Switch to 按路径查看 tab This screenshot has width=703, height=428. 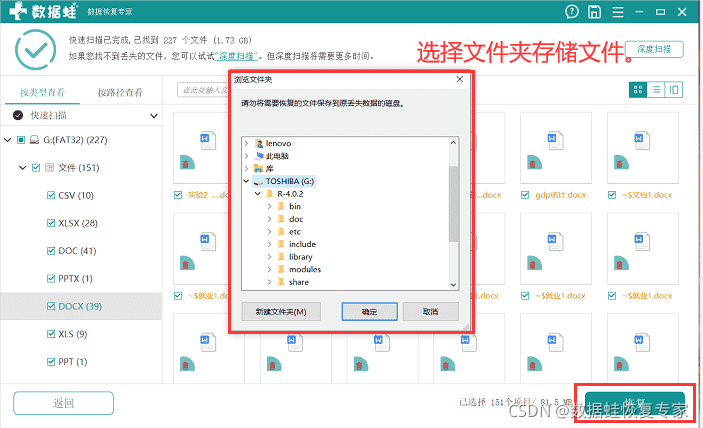tap(120, 92)
